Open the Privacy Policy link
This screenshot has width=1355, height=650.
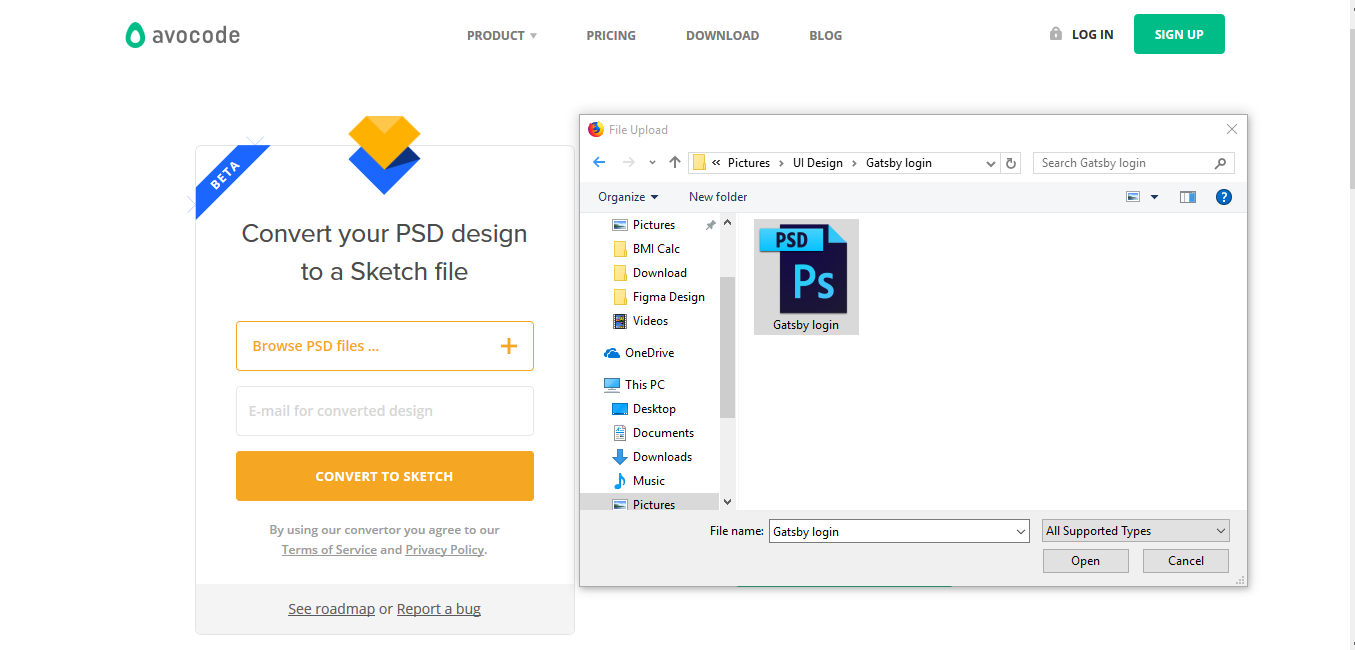tap(444, 550)
